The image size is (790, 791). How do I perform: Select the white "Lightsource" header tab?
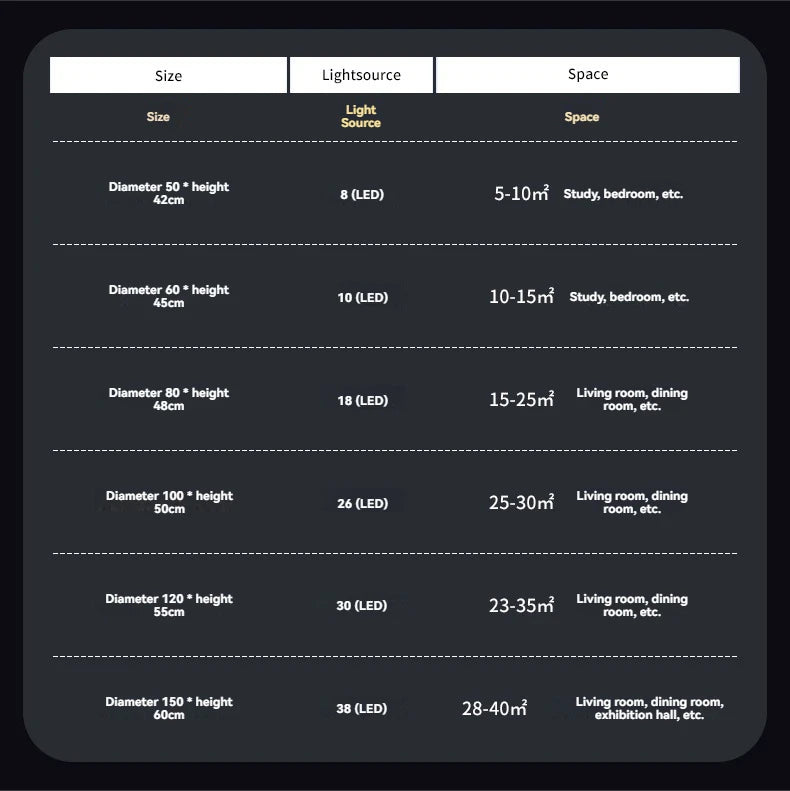tap(361, 75)
